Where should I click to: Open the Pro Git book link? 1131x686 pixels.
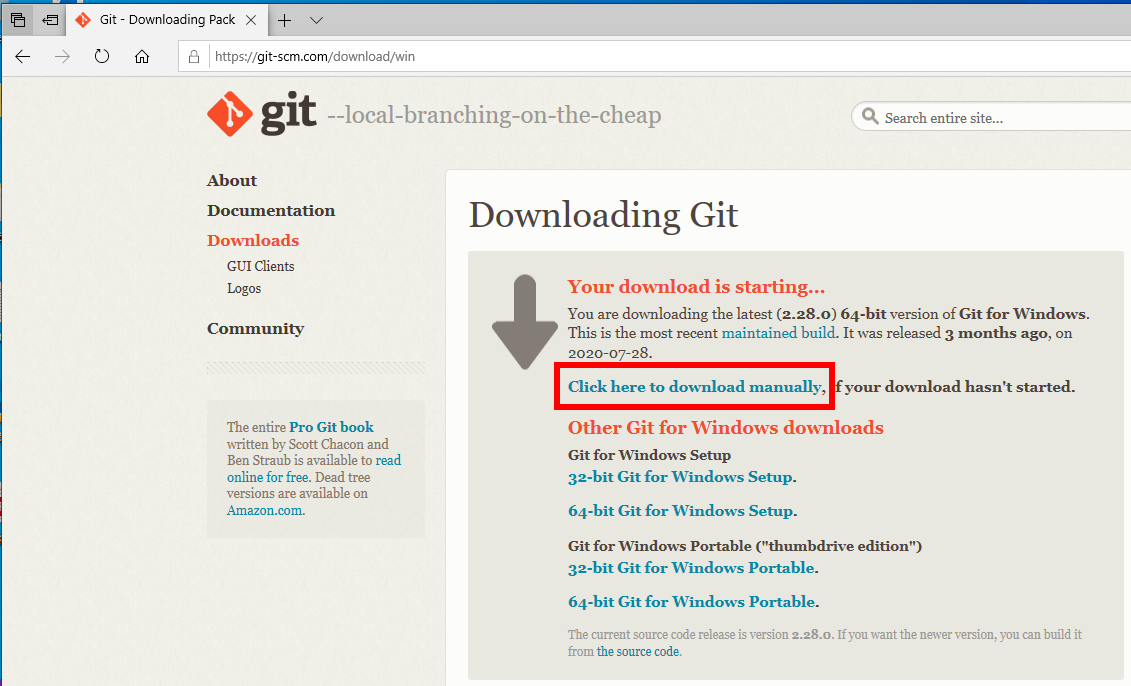pos(331,427)
